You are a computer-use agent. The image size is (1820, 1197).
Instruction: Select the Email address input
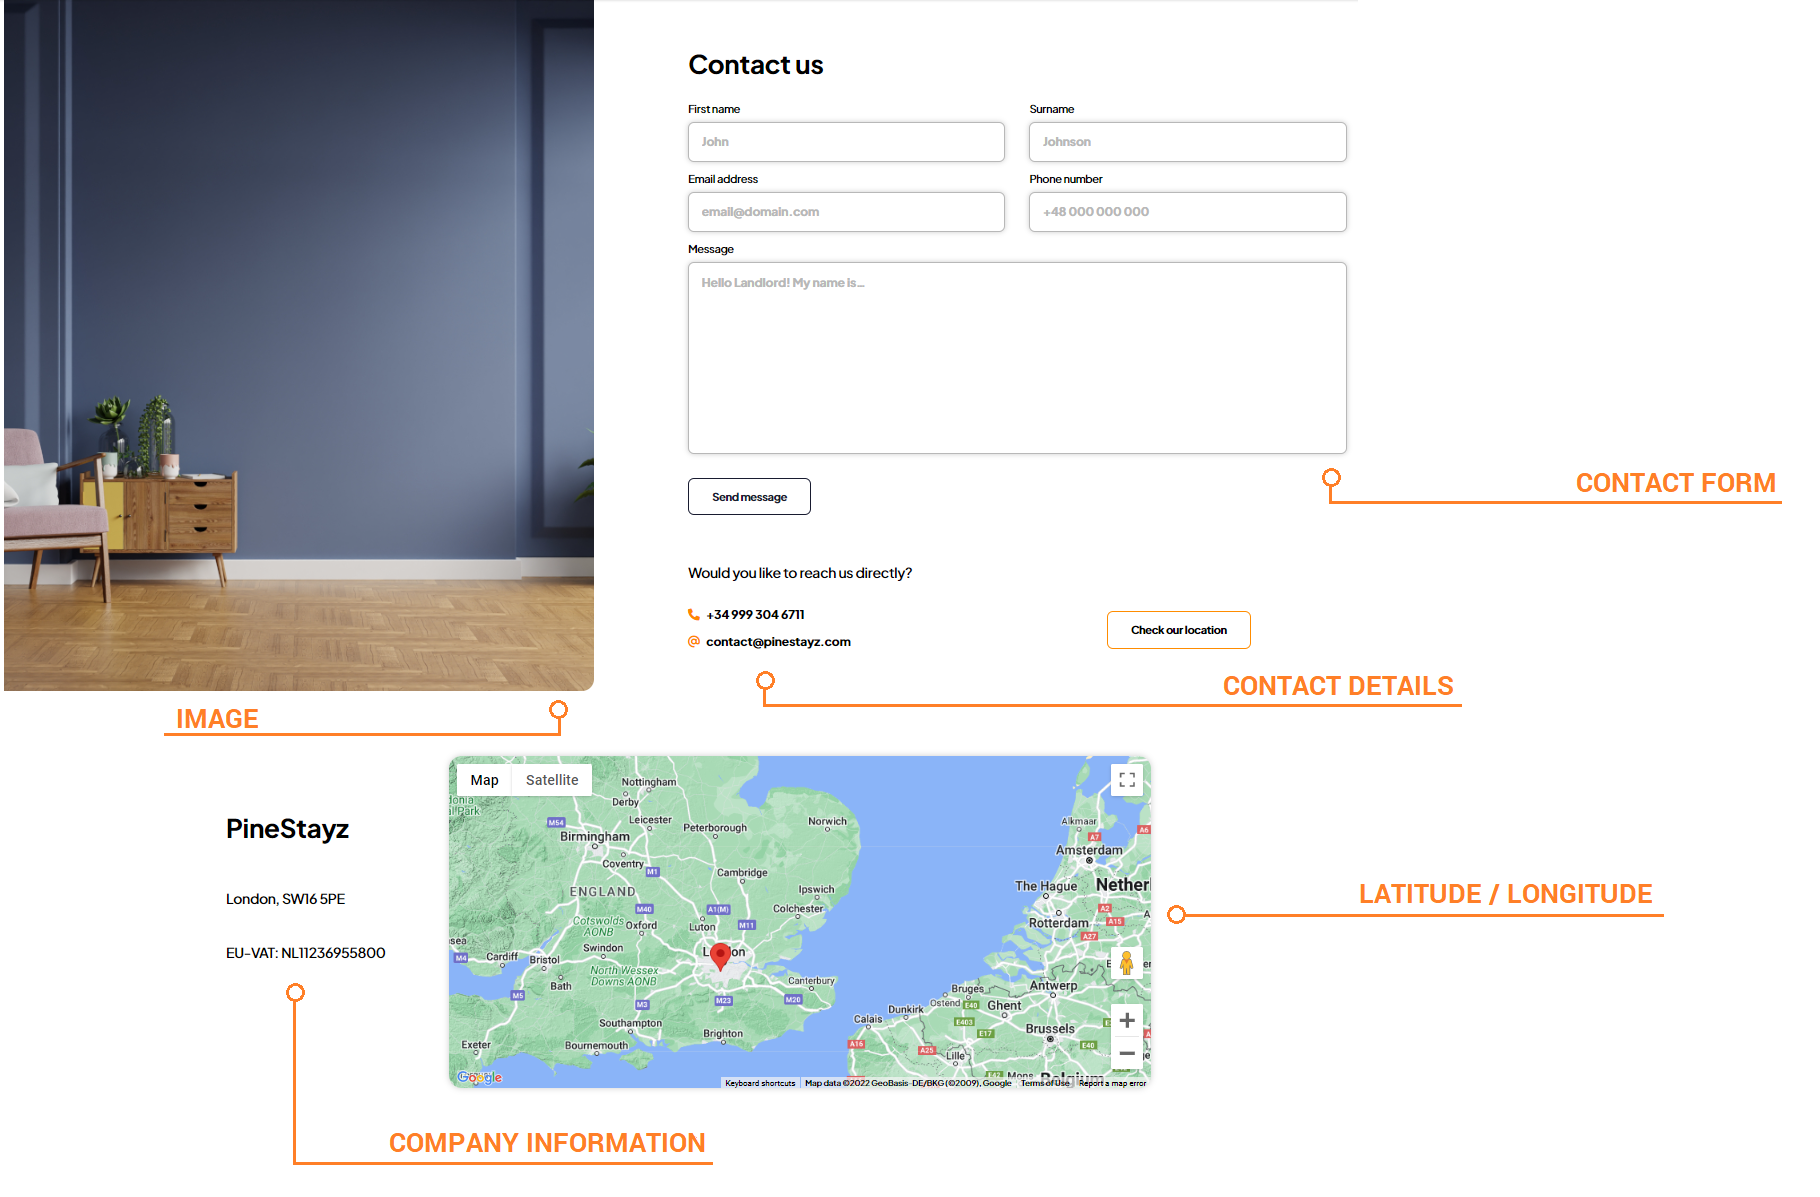pos(846,212)
